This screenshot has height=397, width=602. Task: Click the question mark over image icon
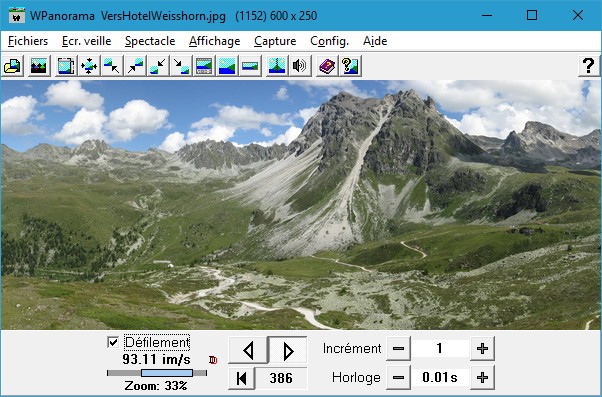point(350,66)
